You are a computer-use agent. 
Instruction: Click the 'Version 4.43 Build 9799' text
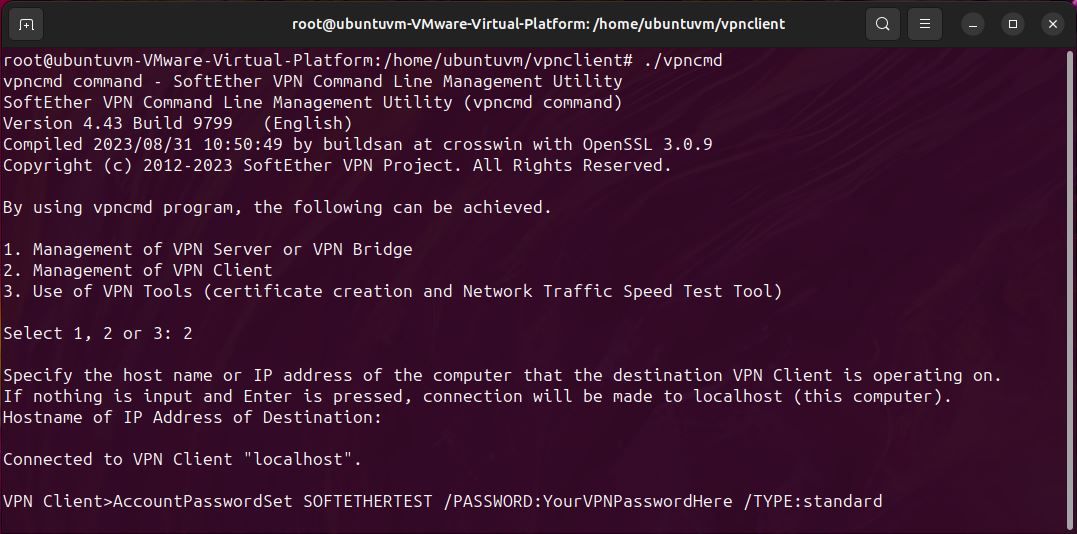[118, 123]
